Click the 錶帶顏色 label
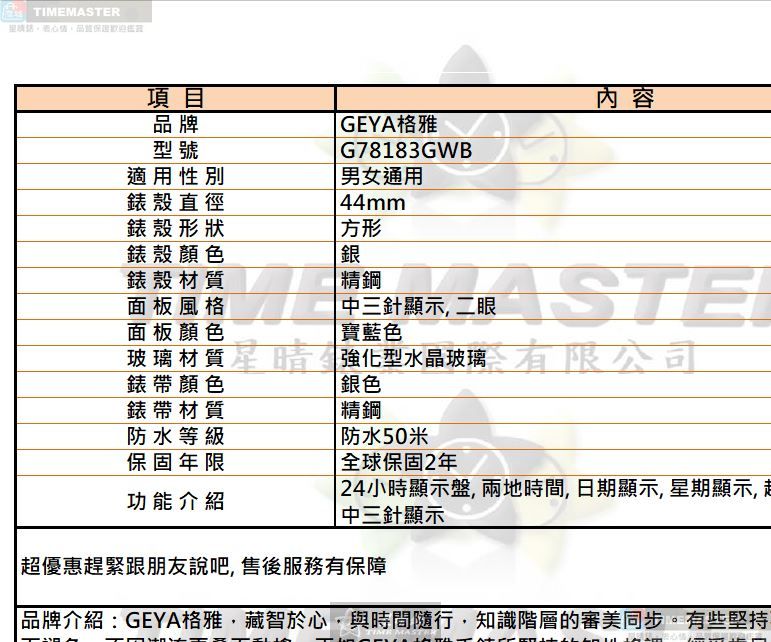The height and width of the screenshot is (642, 771). tap(176, 384)
